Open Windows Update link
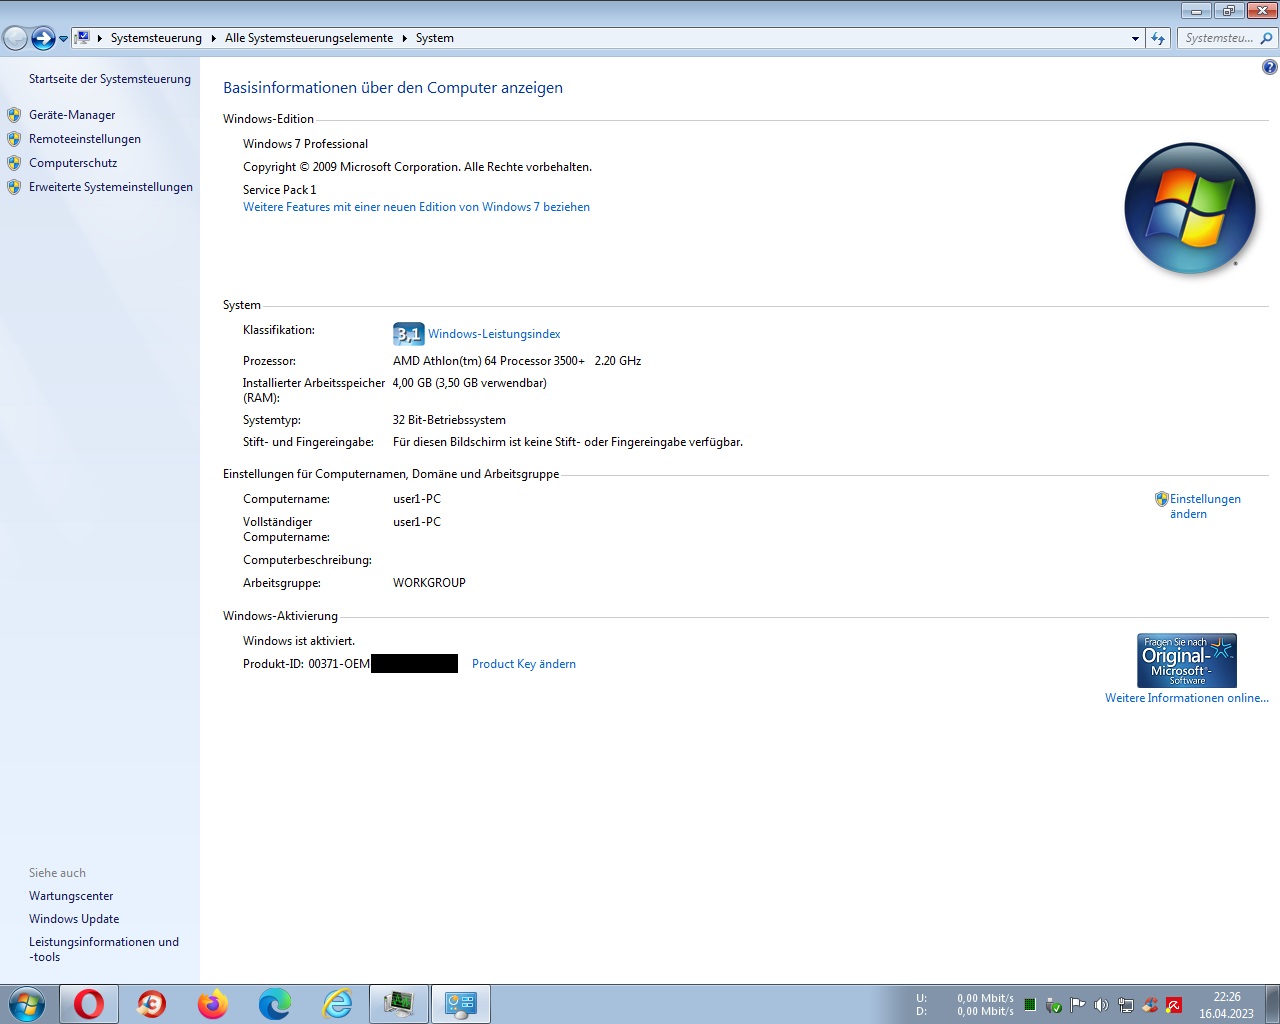The width and height of the screenshot is (1280, 1024). click(x=74, y=919)
